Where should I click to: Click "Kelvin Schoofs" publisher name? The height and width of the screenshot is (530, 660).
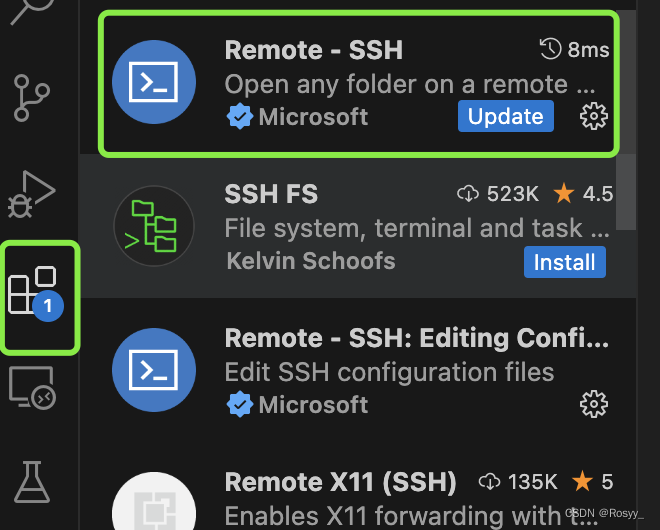311,261
